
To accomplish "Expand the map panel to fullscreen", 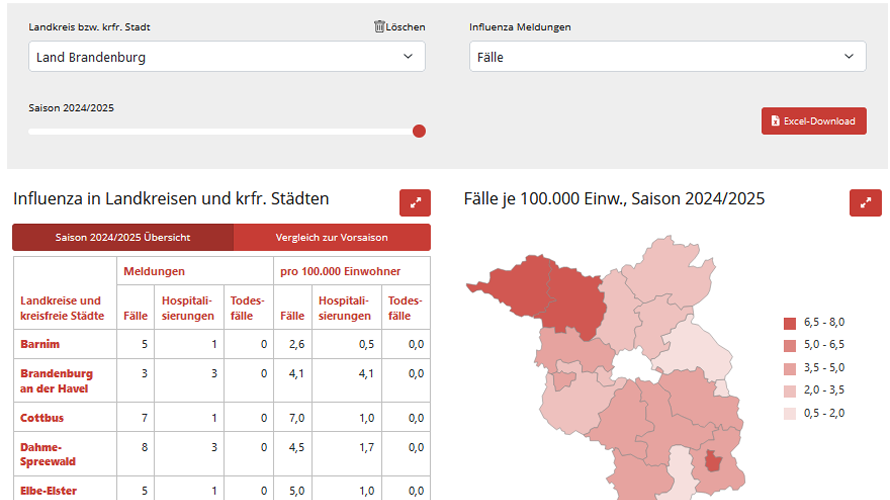I will coord(865,203).
